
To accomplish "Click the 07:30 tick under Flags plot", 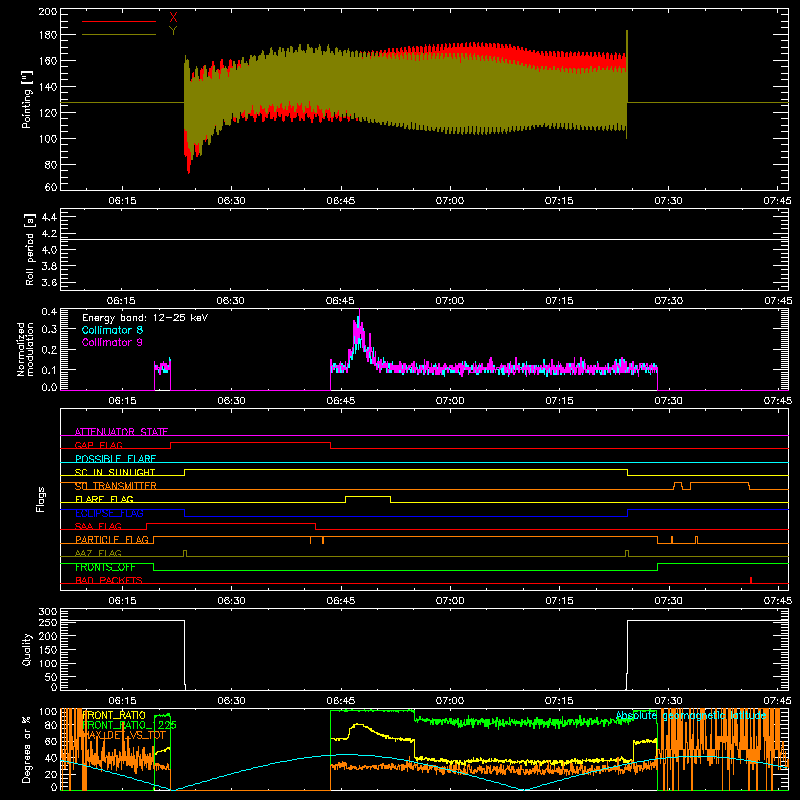I will (x=668, y=601).
